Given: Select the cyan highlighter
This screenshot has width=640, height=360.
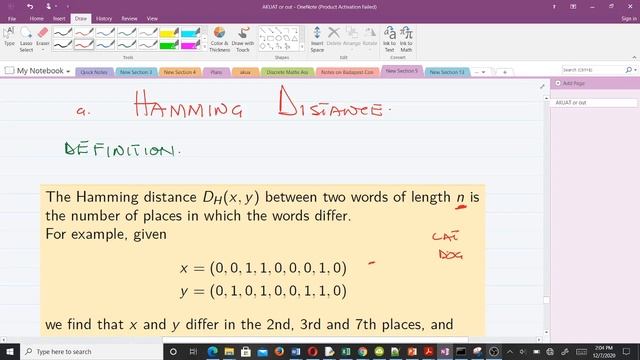Looking at the screenshot, I should [190, 32].
